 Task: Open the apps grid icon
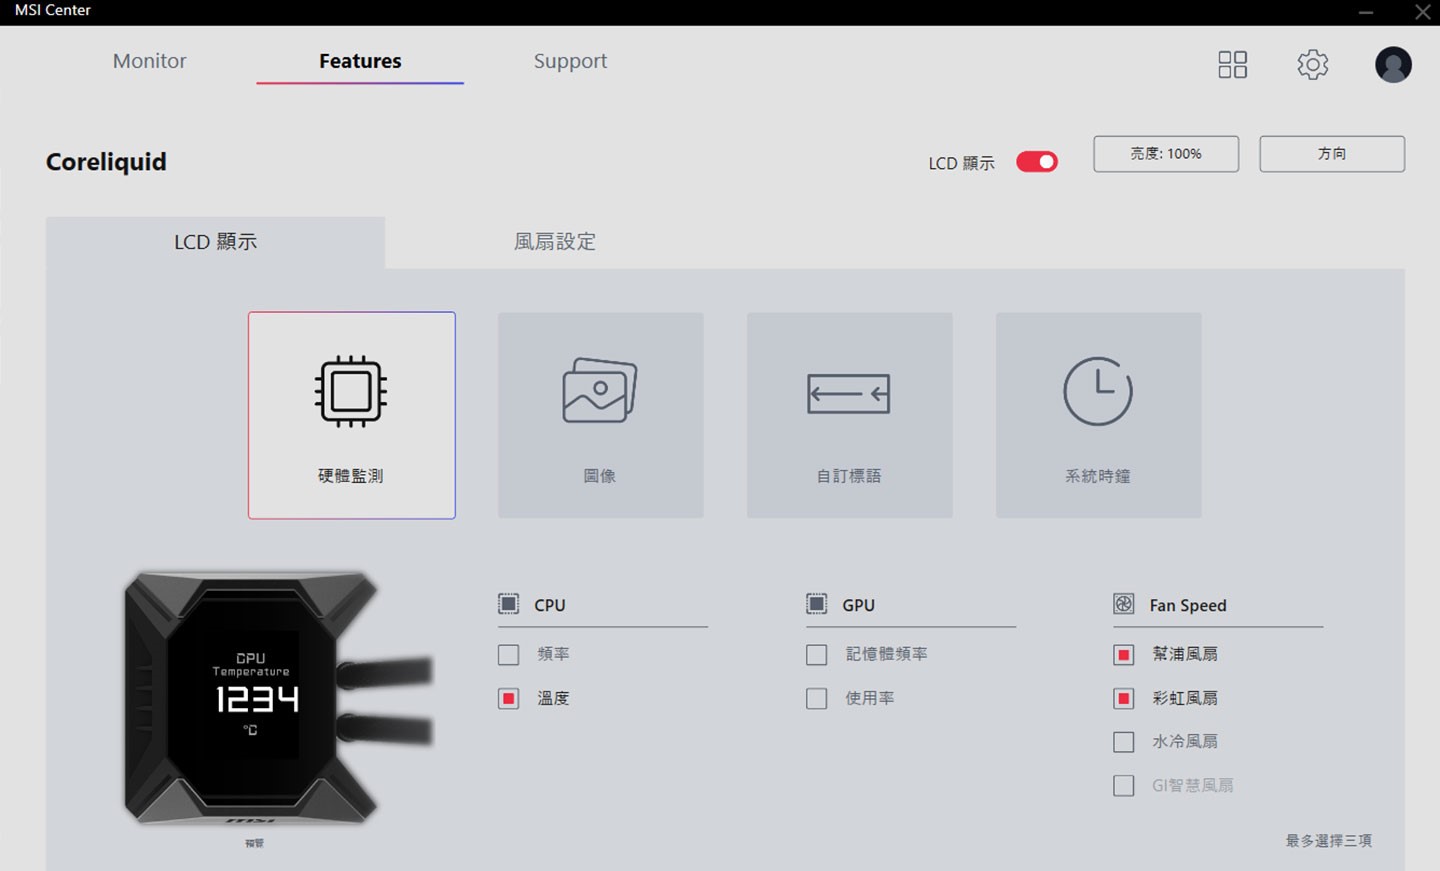tap(1232, 64)
